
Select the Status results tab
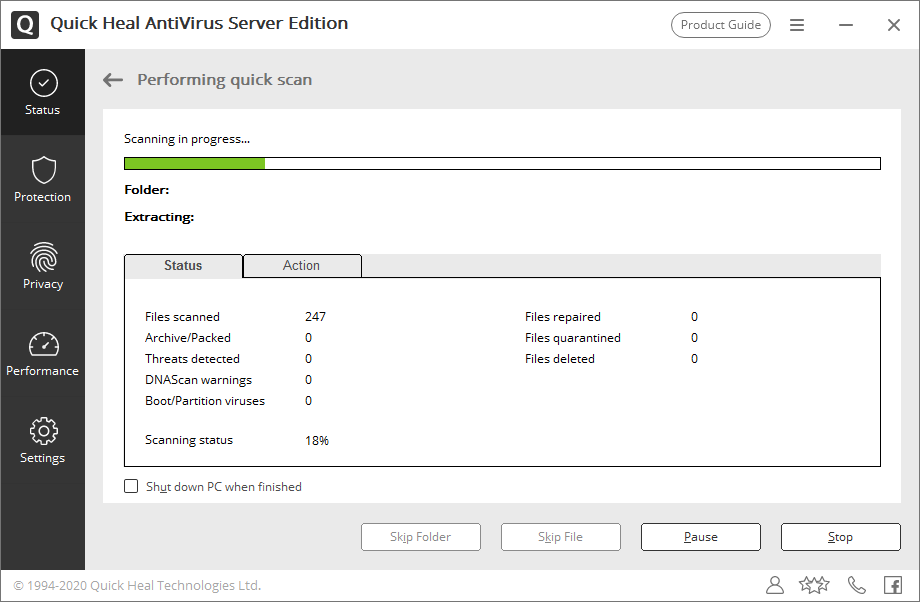[183, 266]
